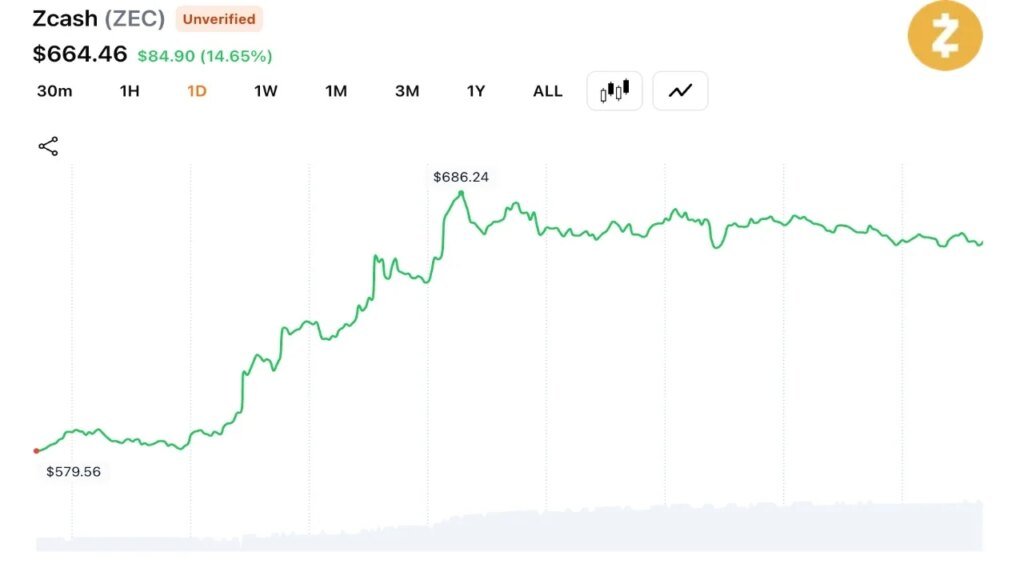
Task: Switch to candlestick chart view
Action: pos(614,91)
